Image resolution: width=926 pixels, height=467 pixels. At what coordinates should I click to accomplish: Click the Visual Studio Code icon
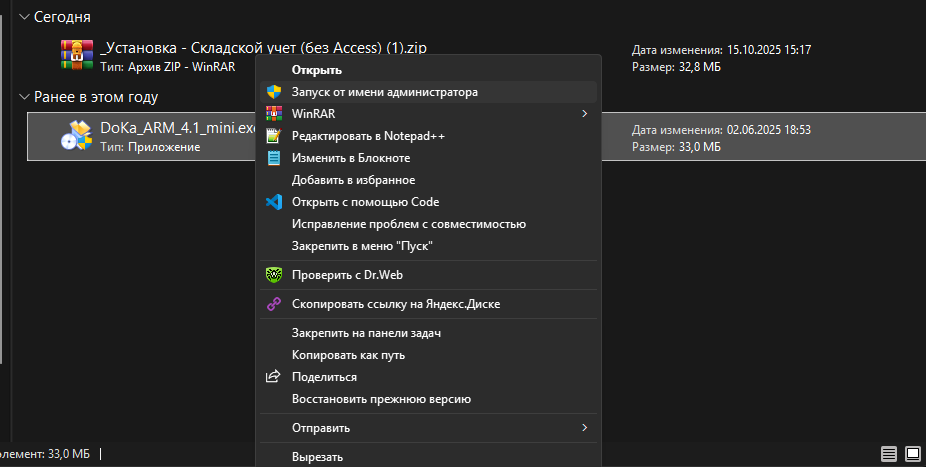[273, 202]
